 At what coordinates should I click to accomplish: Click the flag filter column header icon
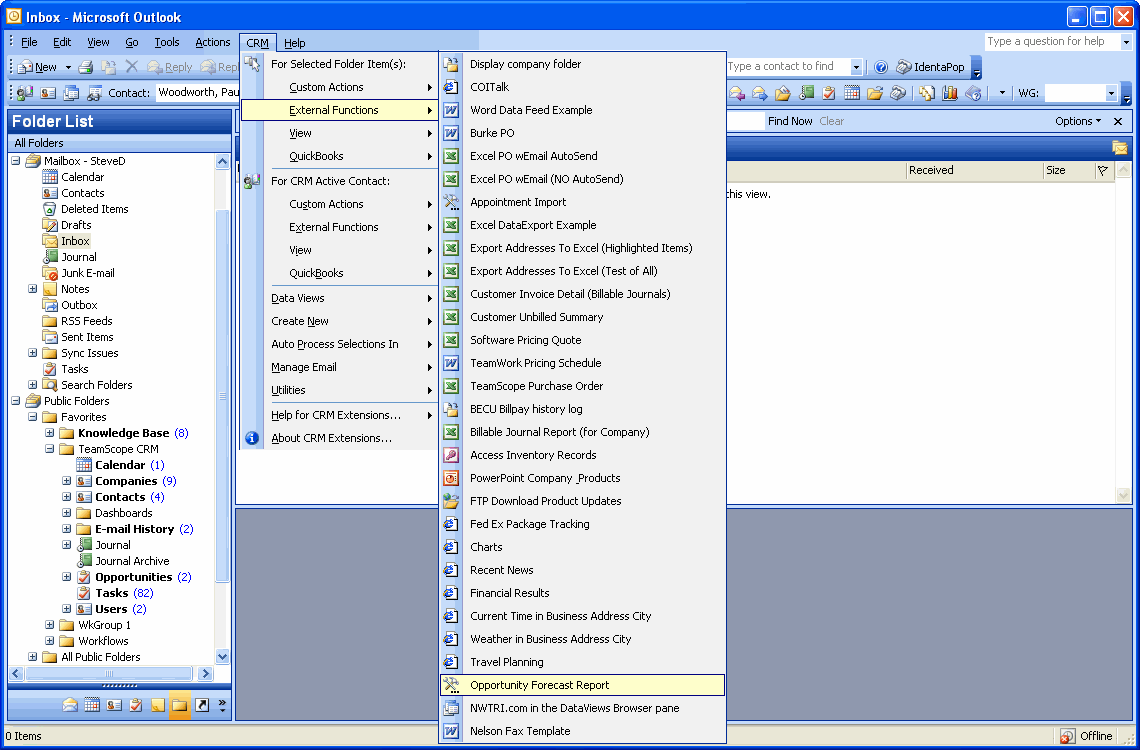[x=1103, y=170]
